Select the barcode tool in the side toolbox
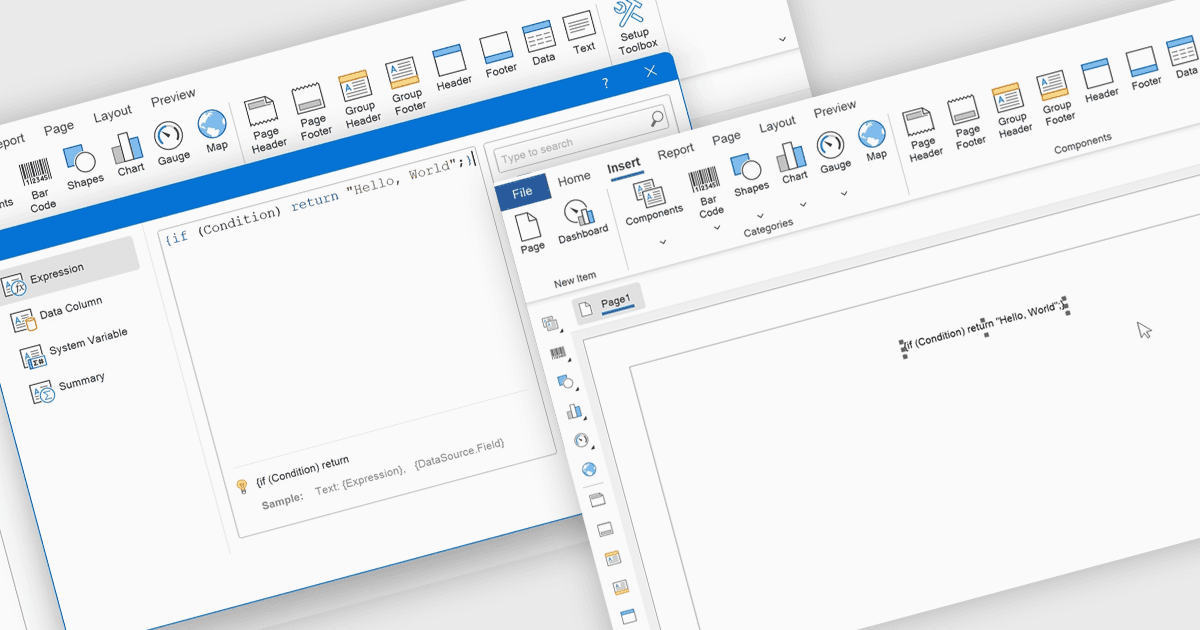The height and width of the screenshot is (630, 1200). [557, 353]
